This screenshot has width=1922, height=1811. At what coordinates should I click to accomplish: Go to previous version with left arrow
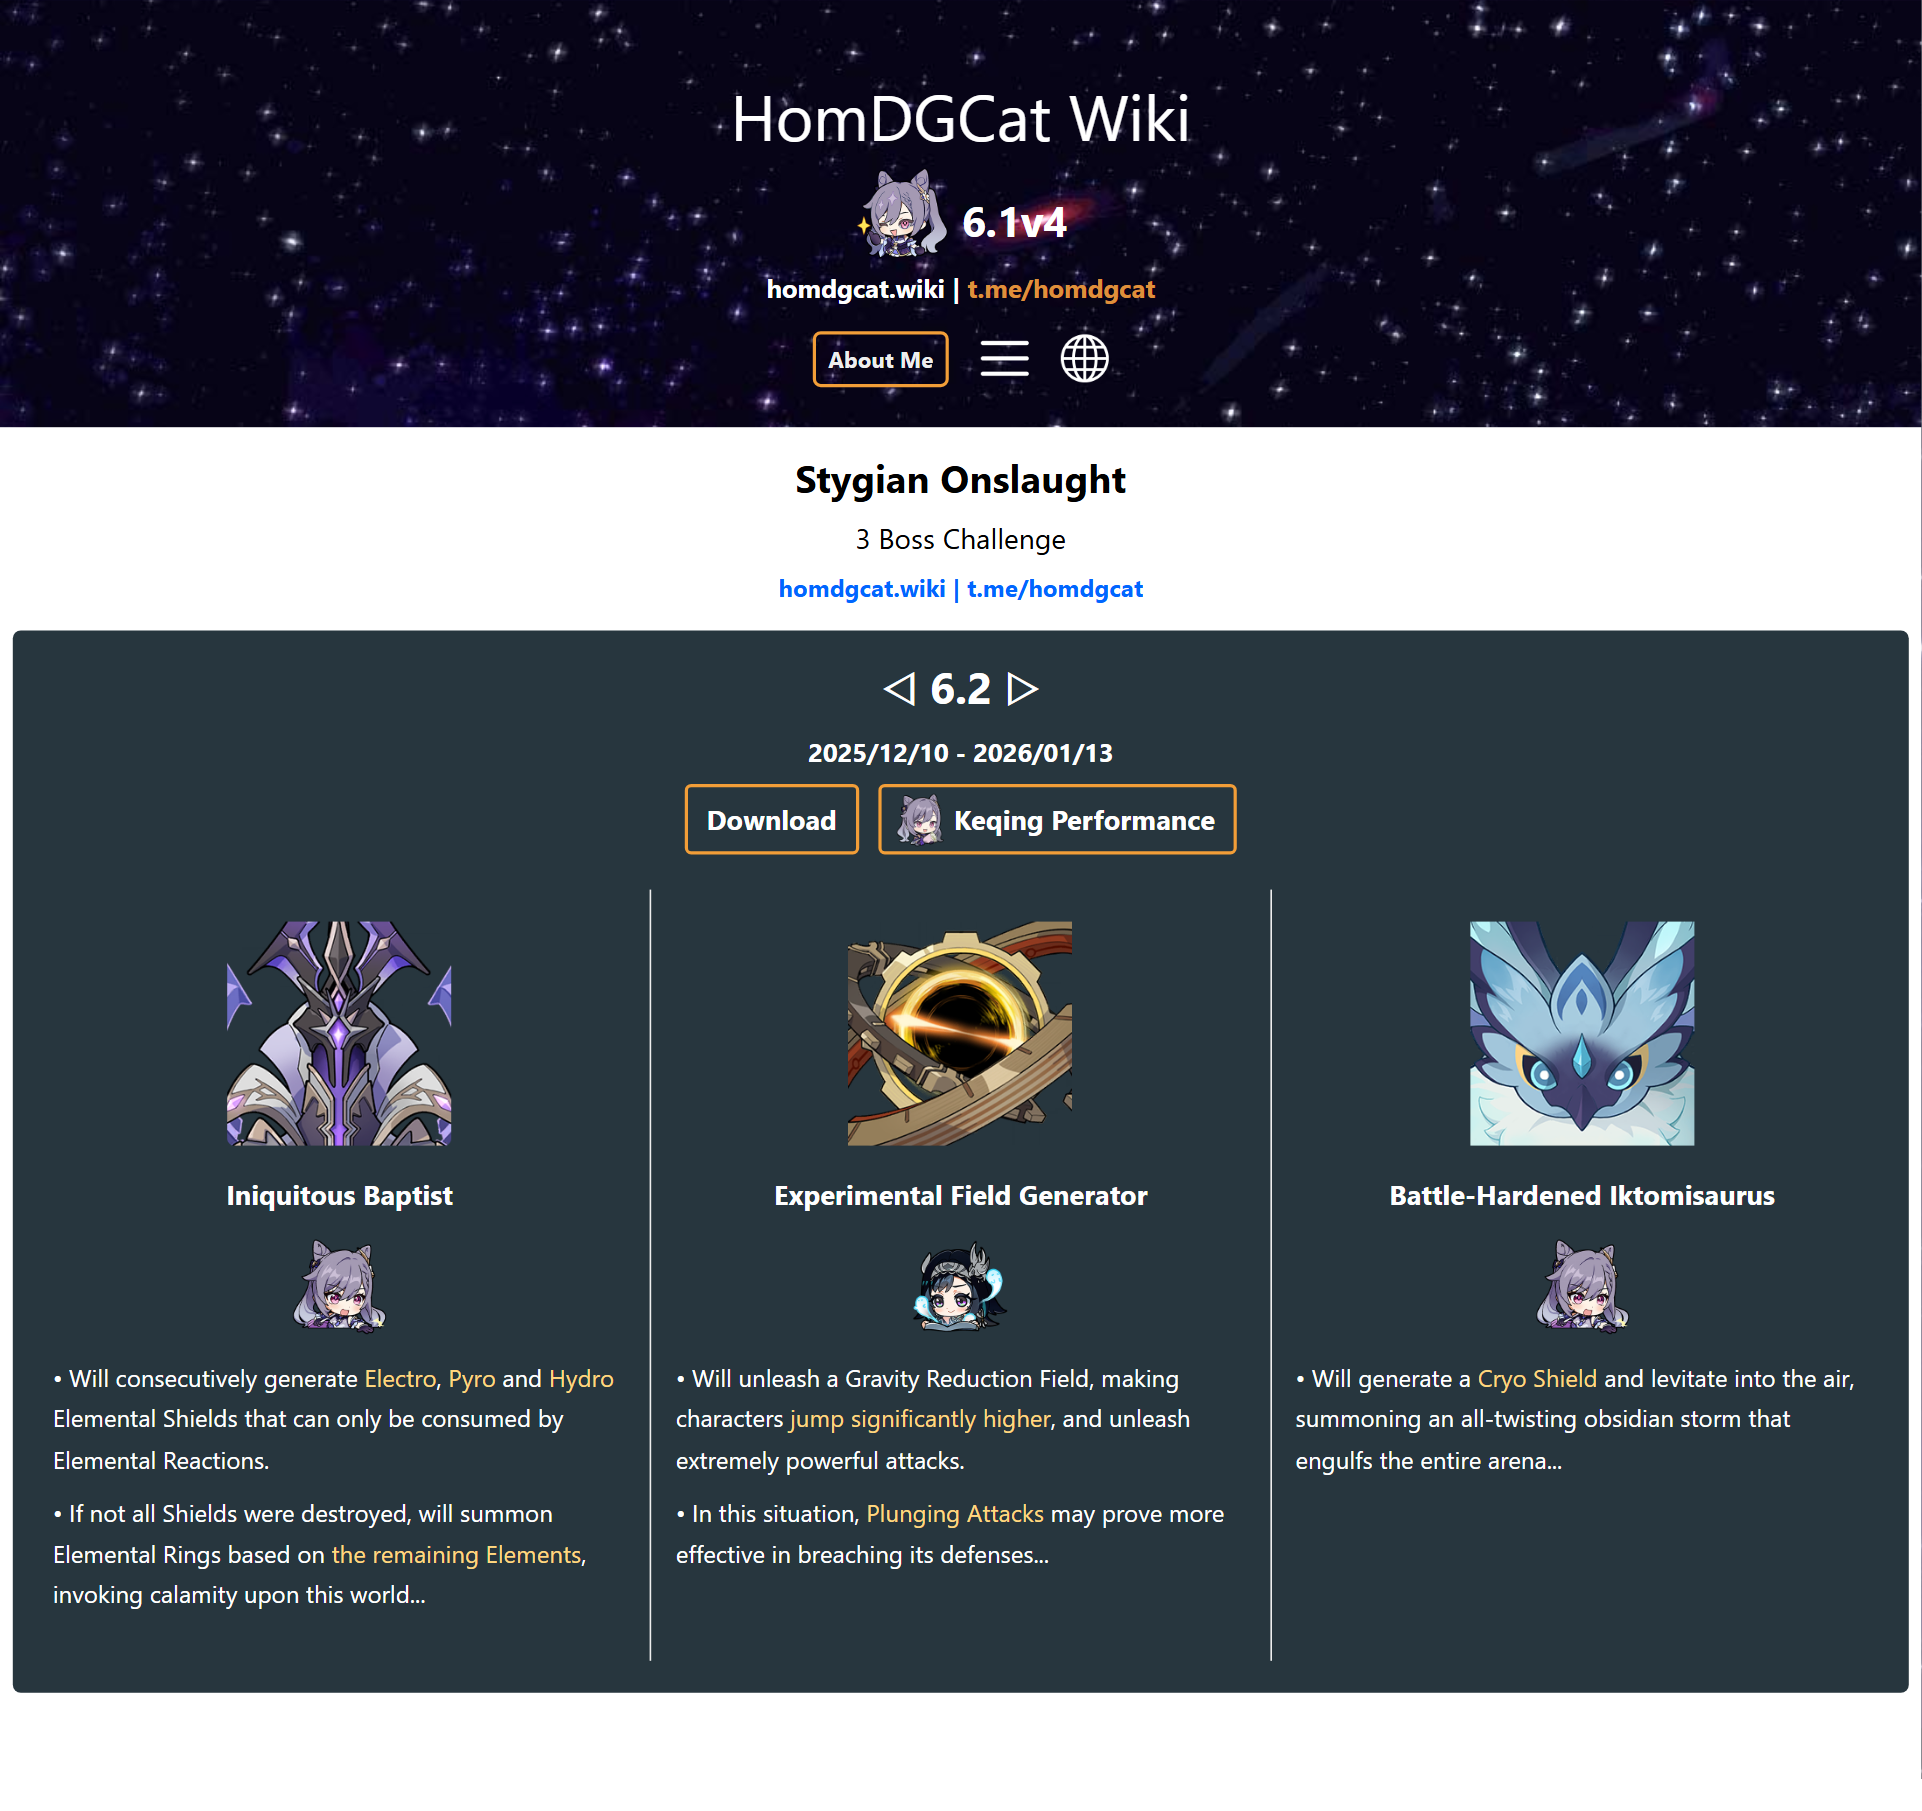point(899,689)
